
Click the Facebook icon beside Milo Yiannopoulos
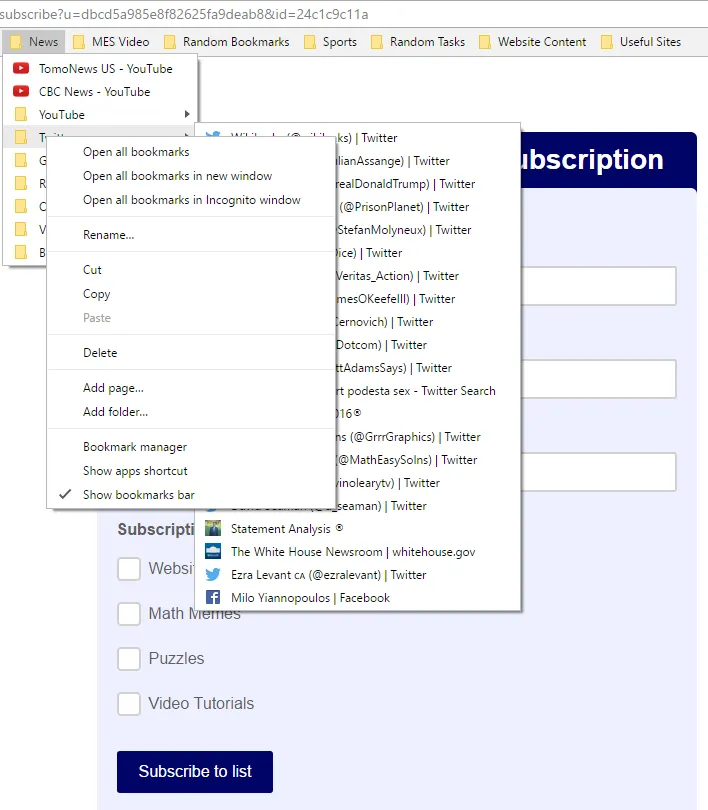tap(213, 598)
